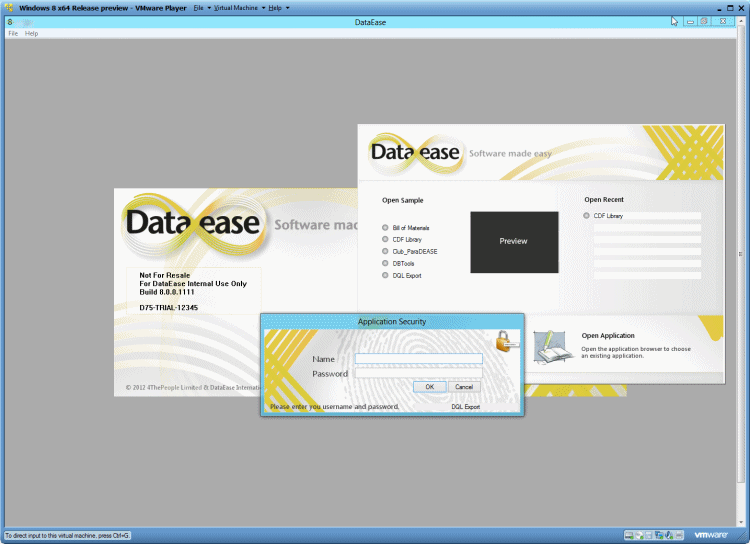Focus the Password input field
The width and height of the screenshot is (750, 544).
[419, 373]
